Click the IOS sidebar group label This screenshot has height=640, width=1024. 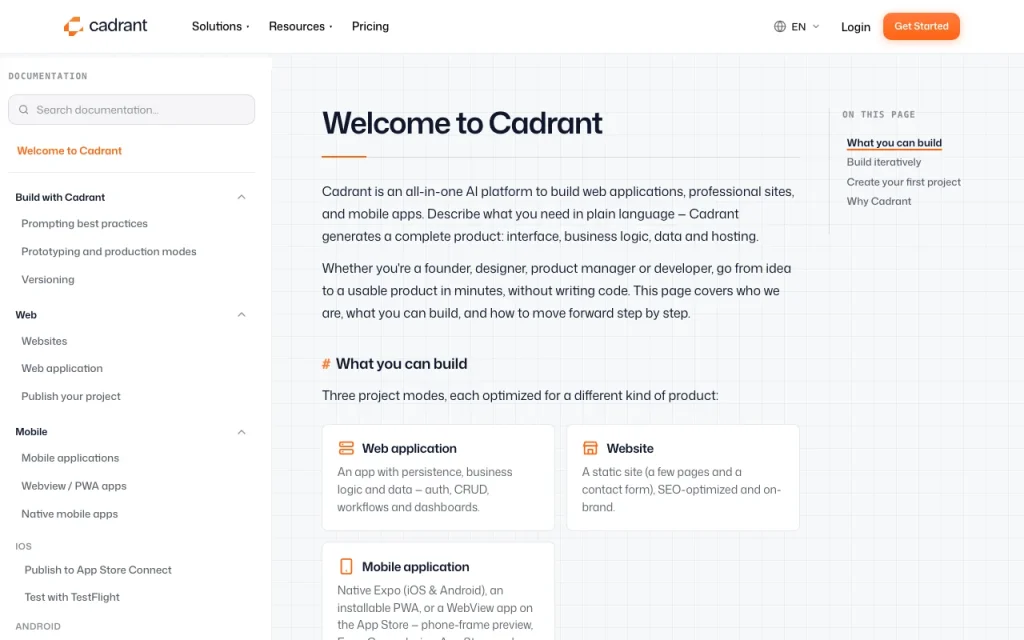click(x=24, y=547)
